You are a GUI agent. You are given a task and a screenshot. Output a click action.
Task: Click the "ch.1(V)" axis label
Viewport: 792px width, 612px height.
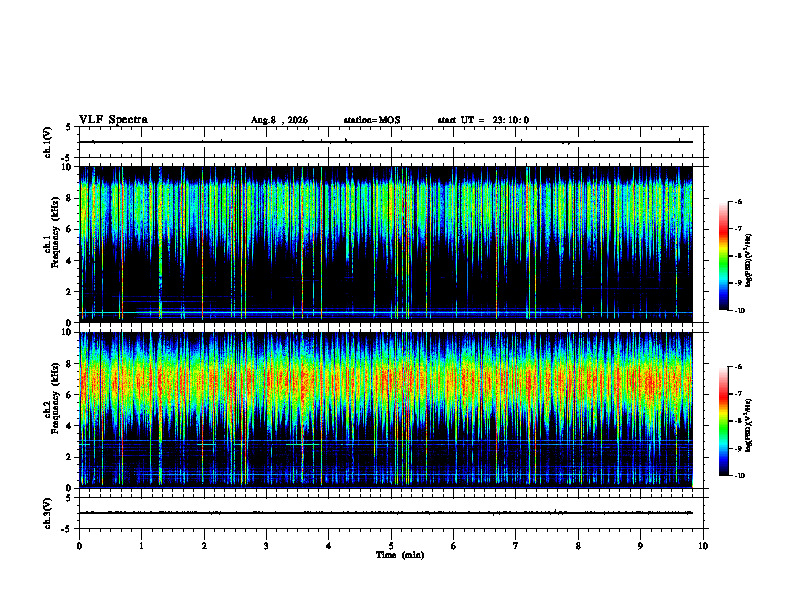pyautogui.click(x=48, y=142)
